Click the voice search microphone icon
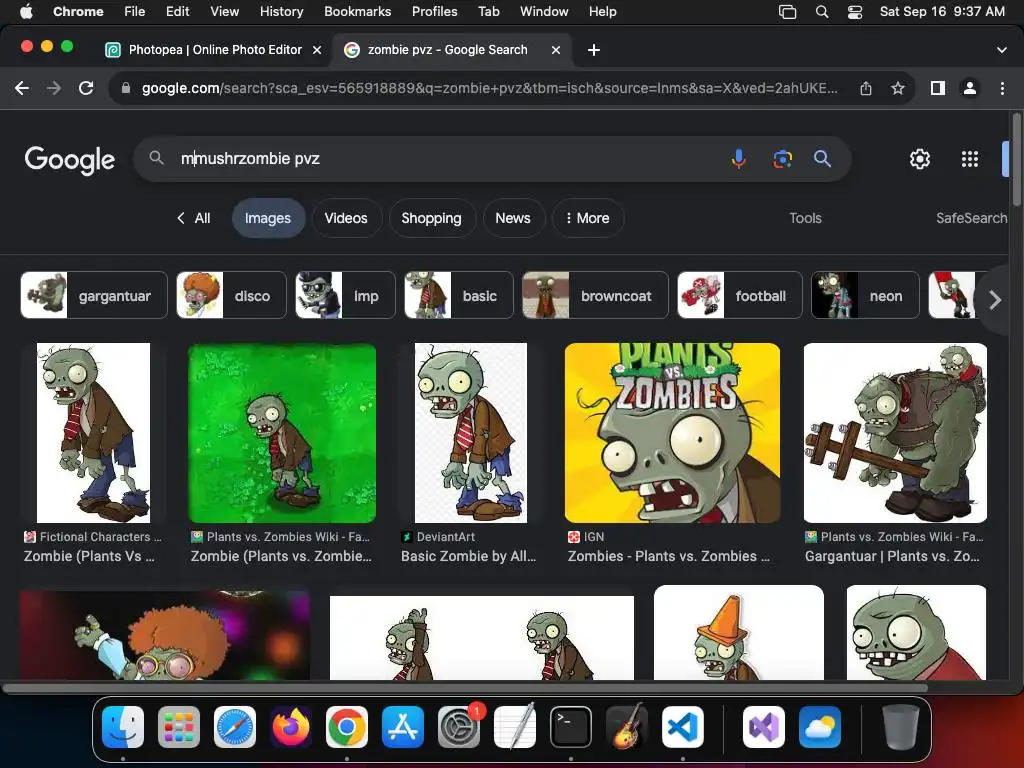 [739, 159]
